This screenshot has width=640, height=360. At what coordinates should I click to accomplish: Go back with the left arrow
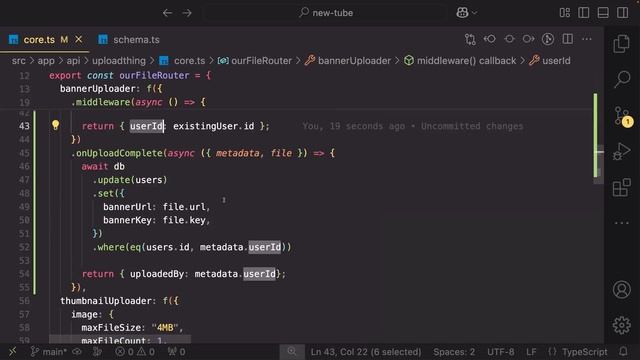pyautogui.click(x=167, y=13)
